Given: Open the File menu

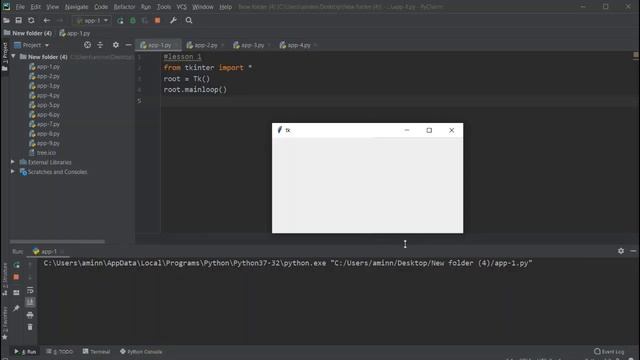Looking at the screenshot, I should (x=20, y=7).
